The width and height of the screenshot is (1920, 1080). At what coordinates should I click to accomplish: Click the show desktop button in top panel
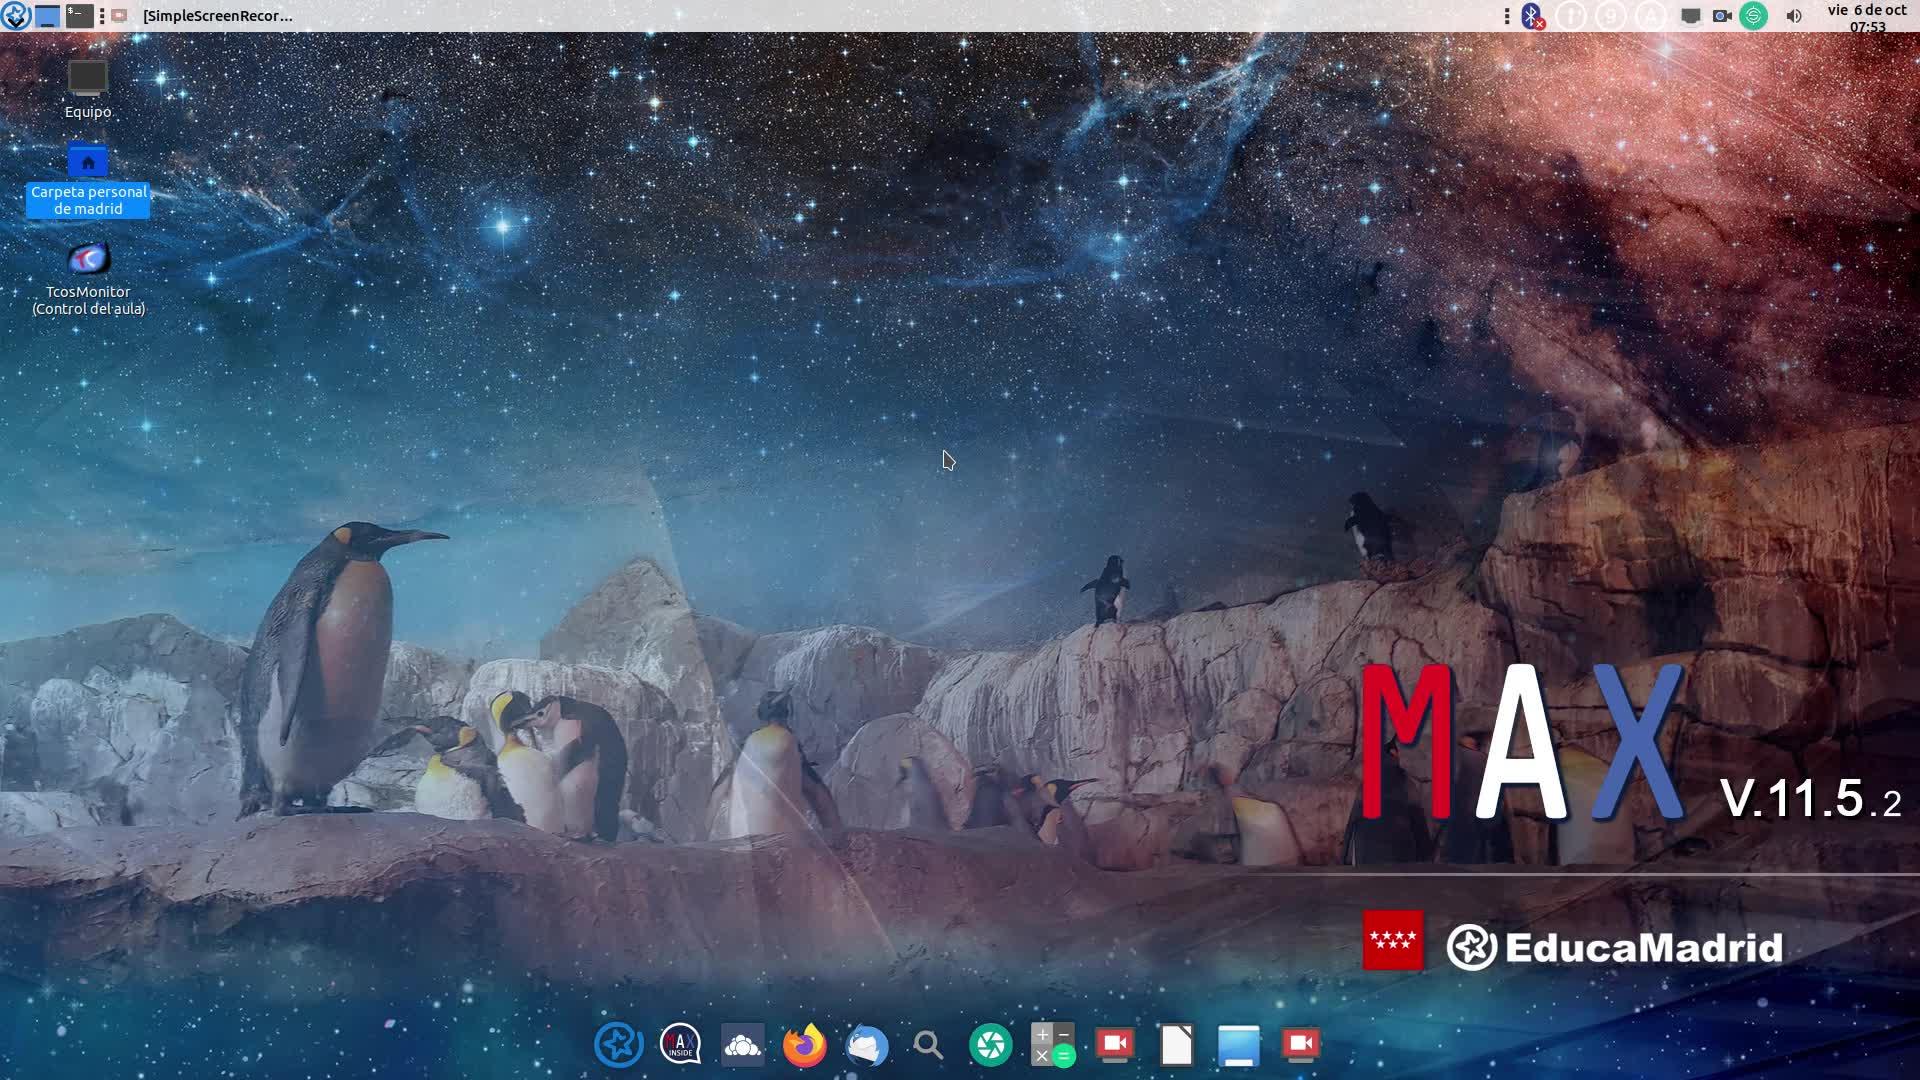(47, 15)
